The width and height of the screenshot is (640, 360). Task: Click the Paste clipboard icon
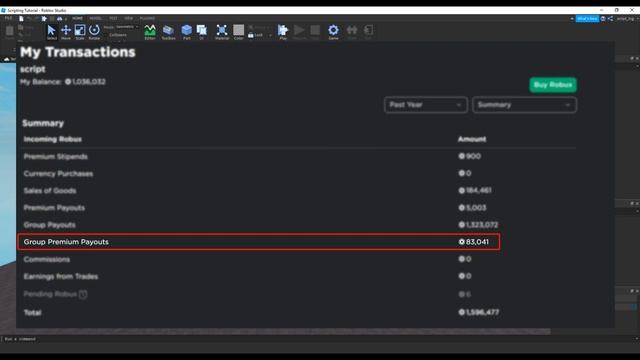coord(9,32)
